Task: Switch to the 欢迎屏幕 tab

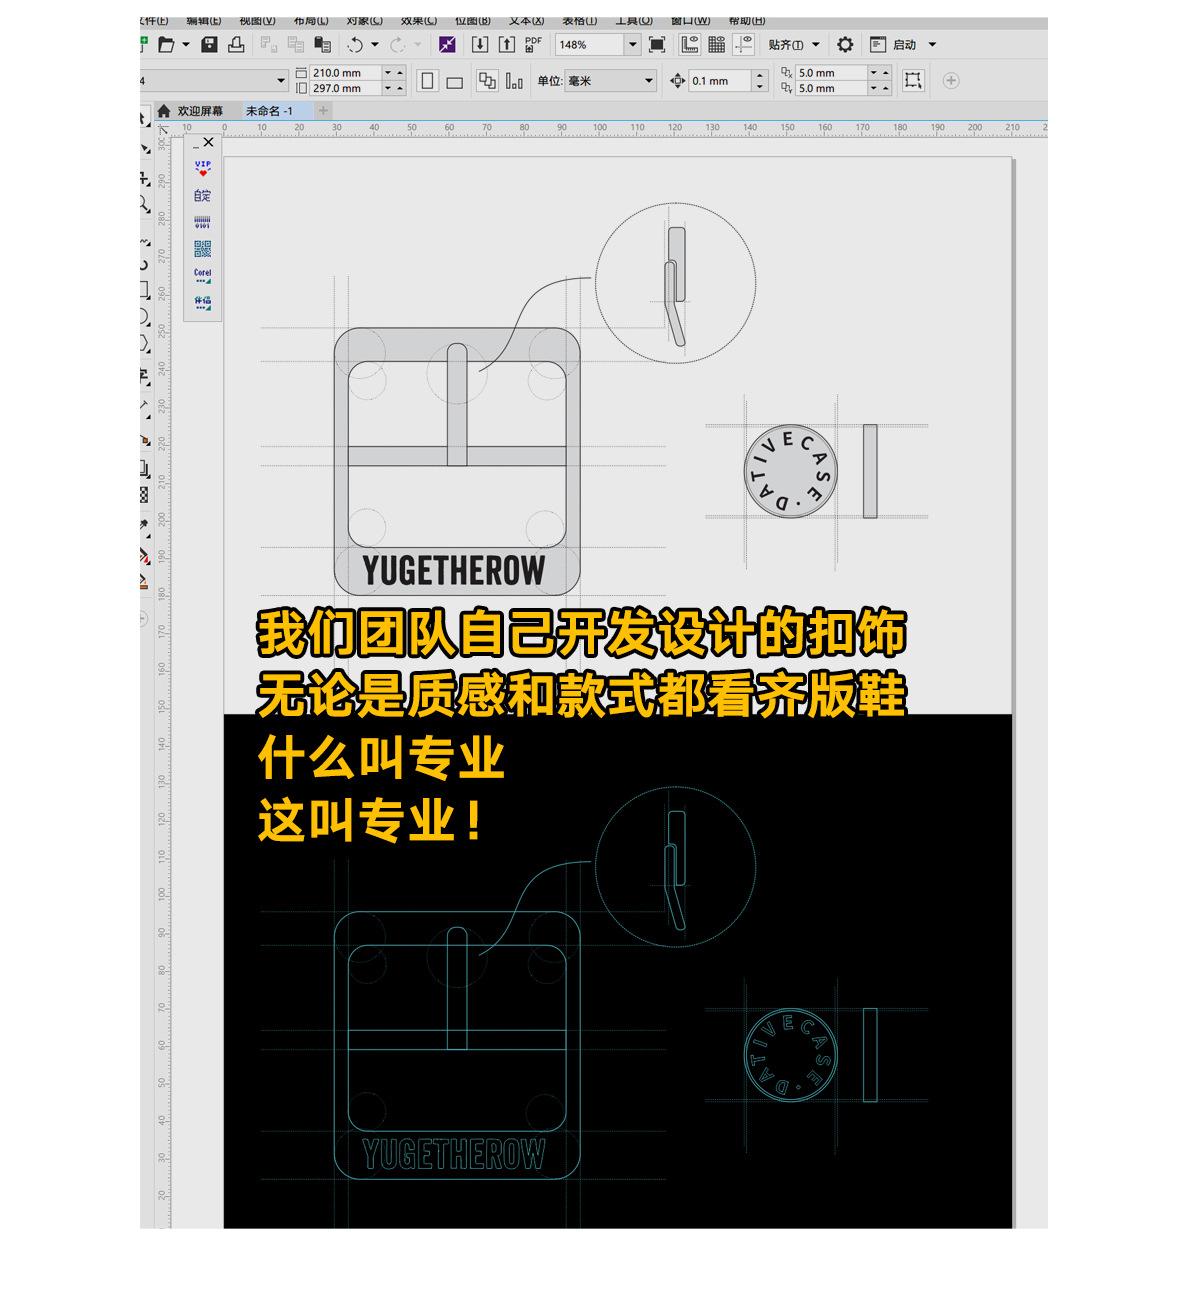Action: tap(200, 111)
